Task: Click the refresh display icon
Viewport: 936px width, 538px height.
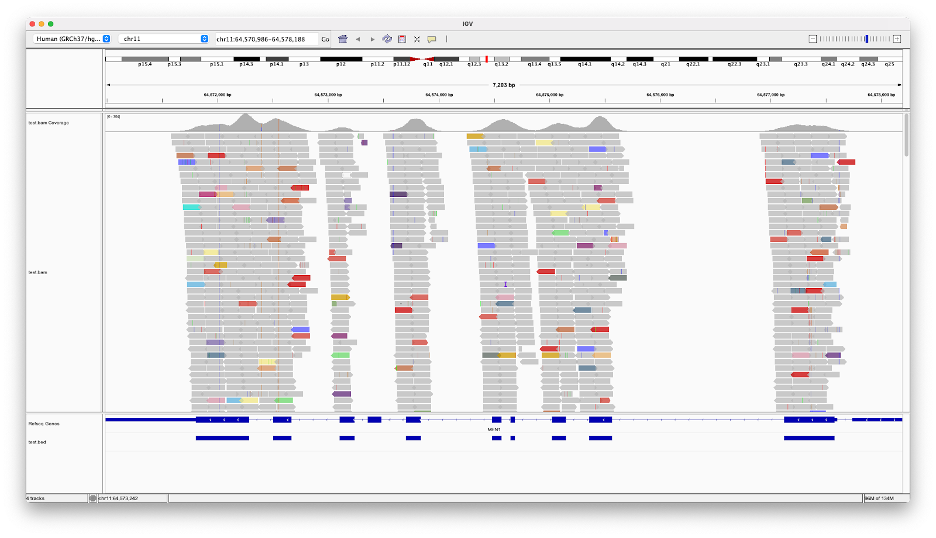Action: [x=387, y=39]
